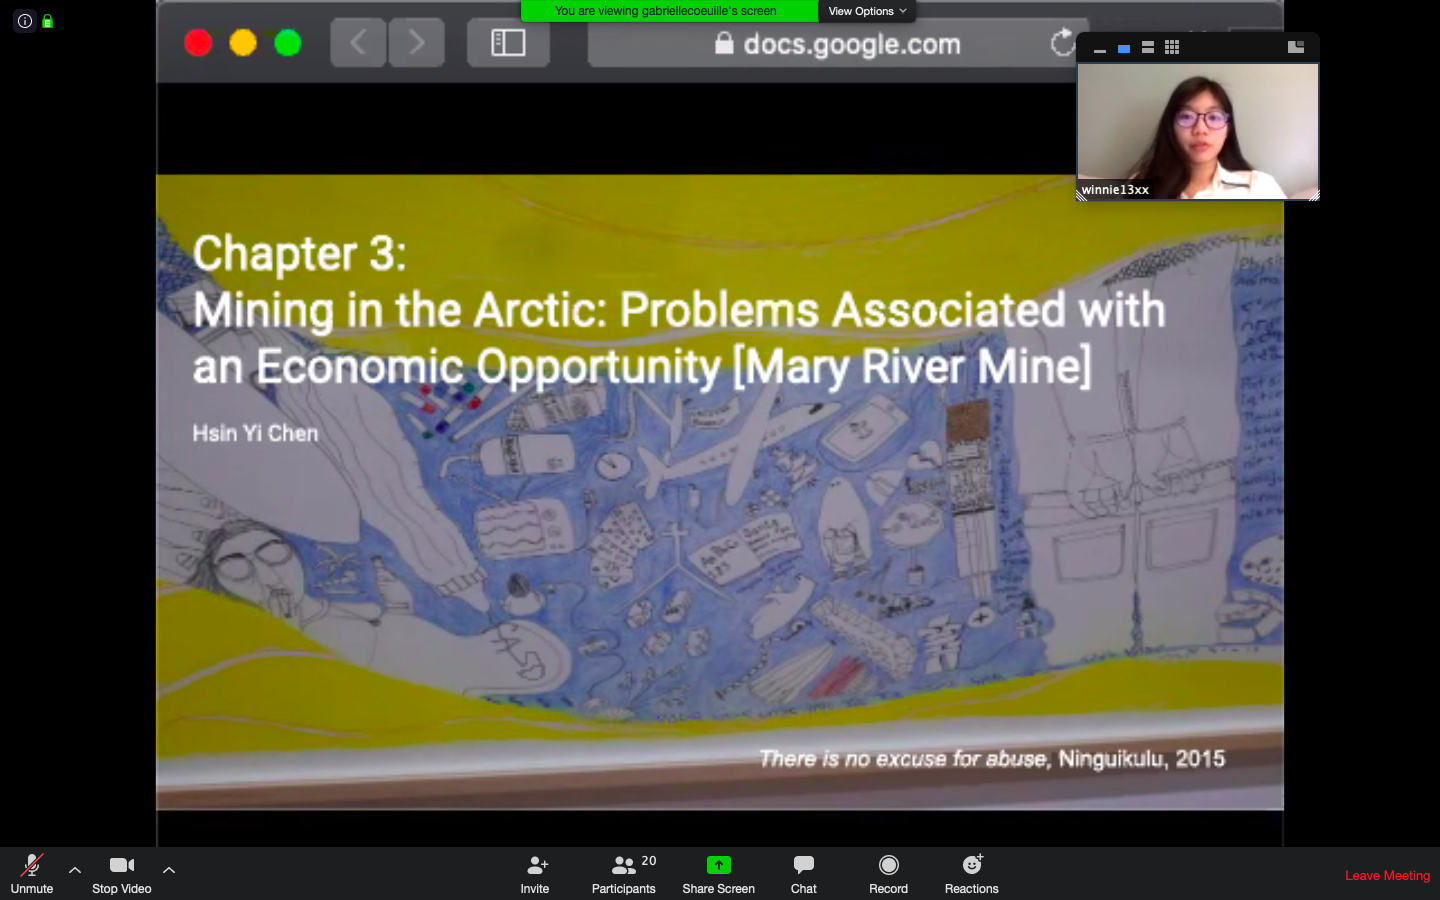
Task: Click the red close dot in shared Safari window
Action: coord(198,43)
